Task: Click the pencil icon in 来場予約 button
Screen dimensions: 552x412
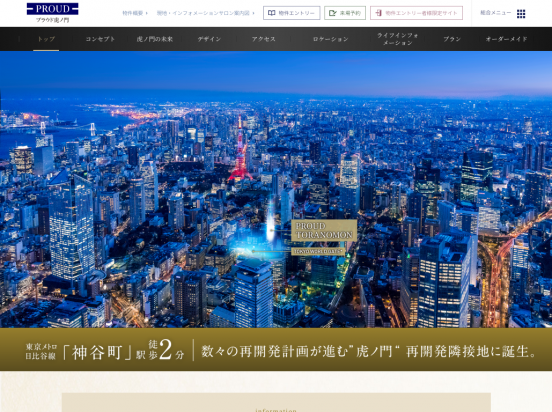Action: tap(332, 13)
